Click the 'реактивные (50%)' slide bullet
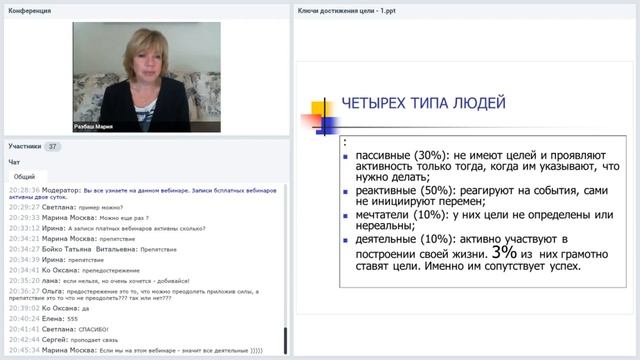The height and width of the screenshot is (360, 640). point(482,196)
